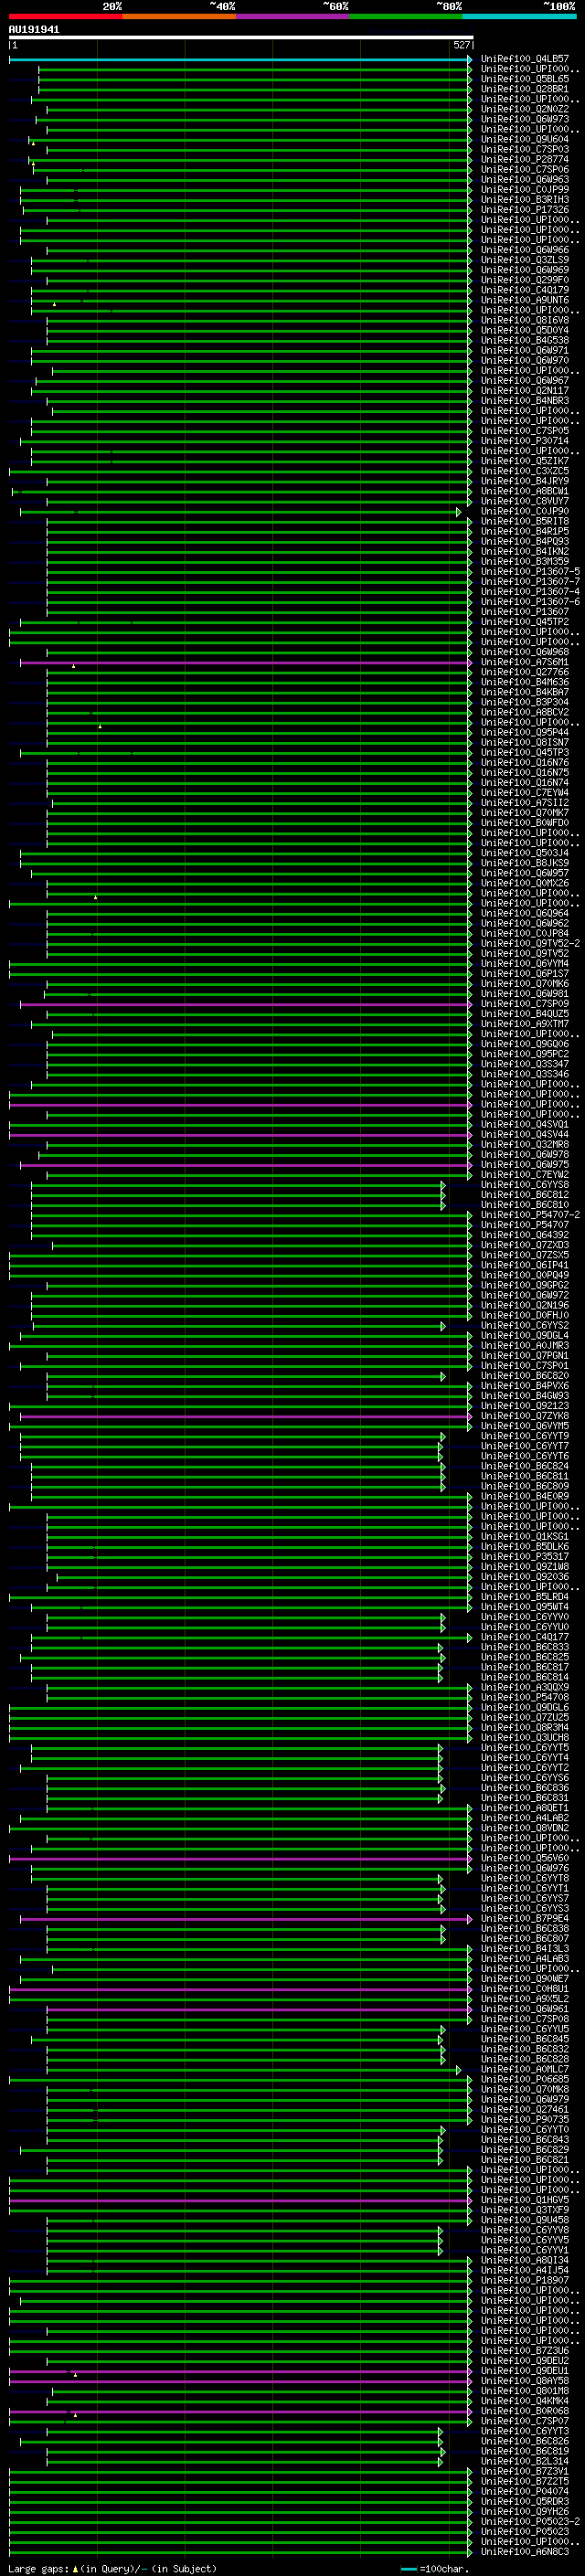Screen dimensions: 585x2576
Task: Select the UniRef100_B5RIT8 label
Action: click(525, 521)
